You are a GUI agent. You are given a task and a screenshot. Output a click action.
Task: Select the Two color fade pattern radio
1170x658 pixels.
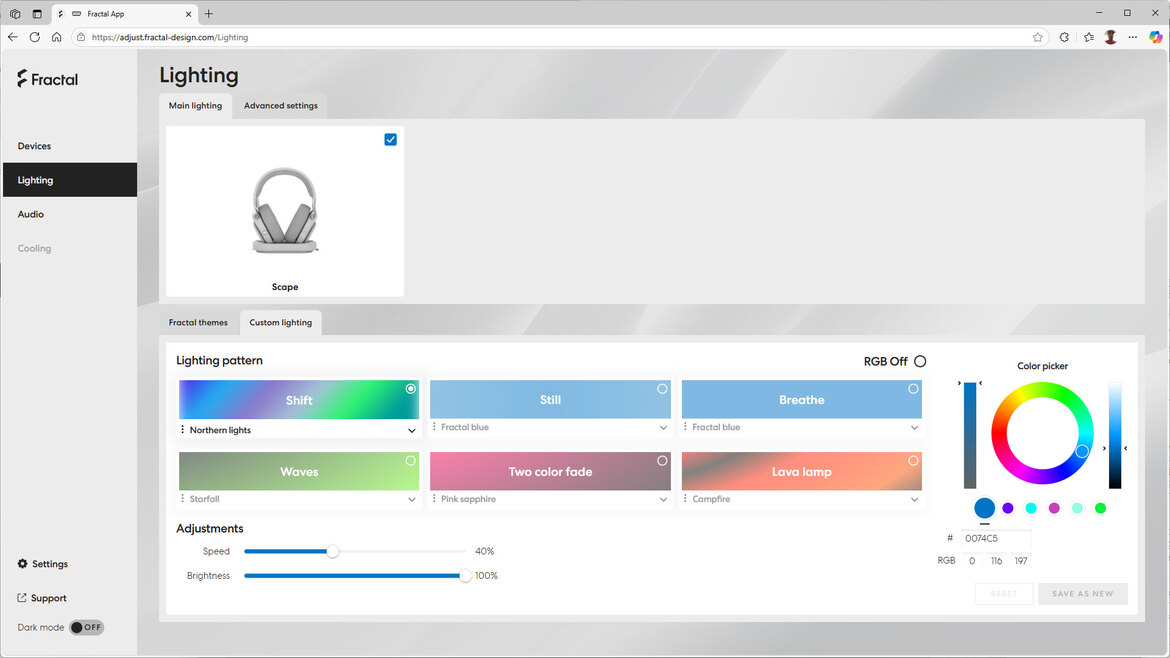click(x=662, y=460)
